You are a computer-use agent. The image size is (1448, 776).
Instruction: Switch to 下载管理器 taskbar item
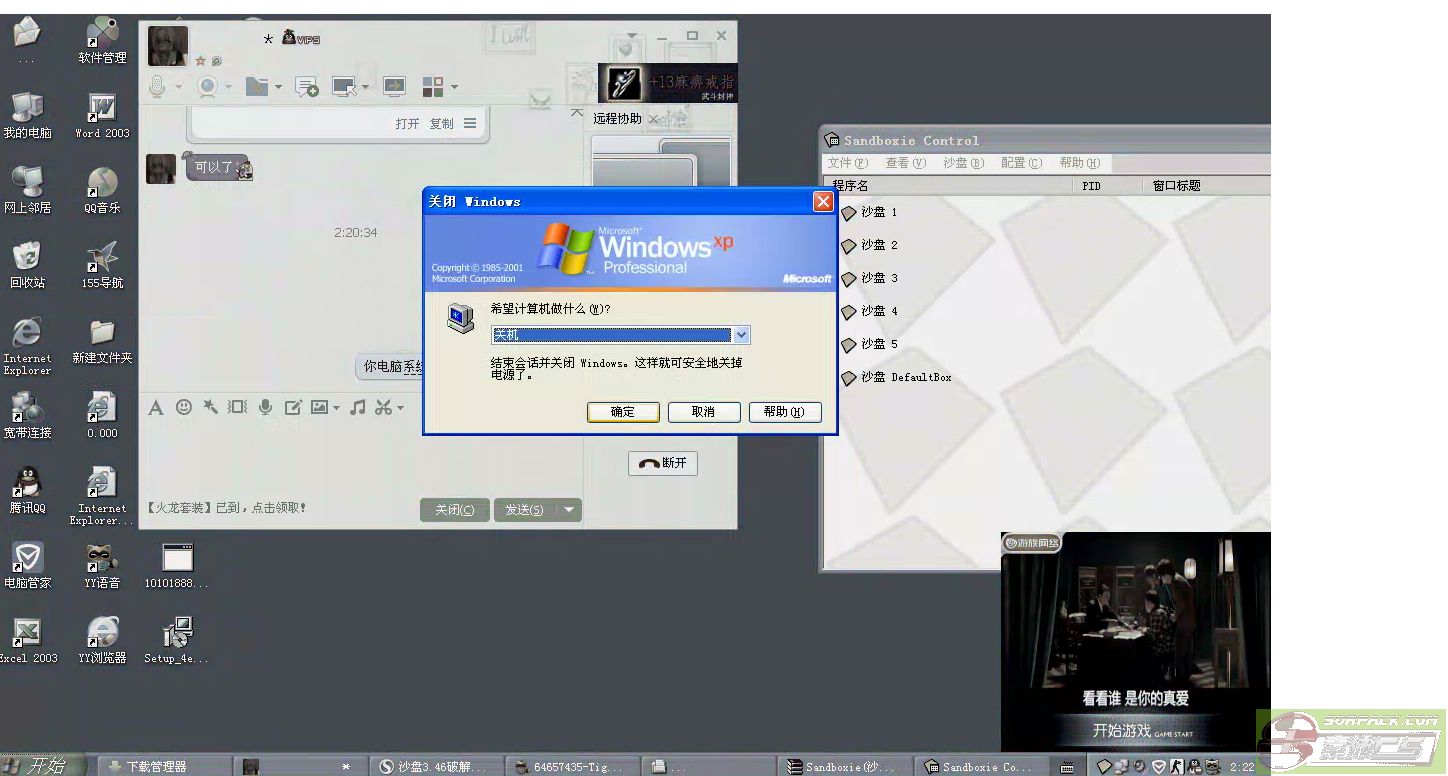click(165, 767)
